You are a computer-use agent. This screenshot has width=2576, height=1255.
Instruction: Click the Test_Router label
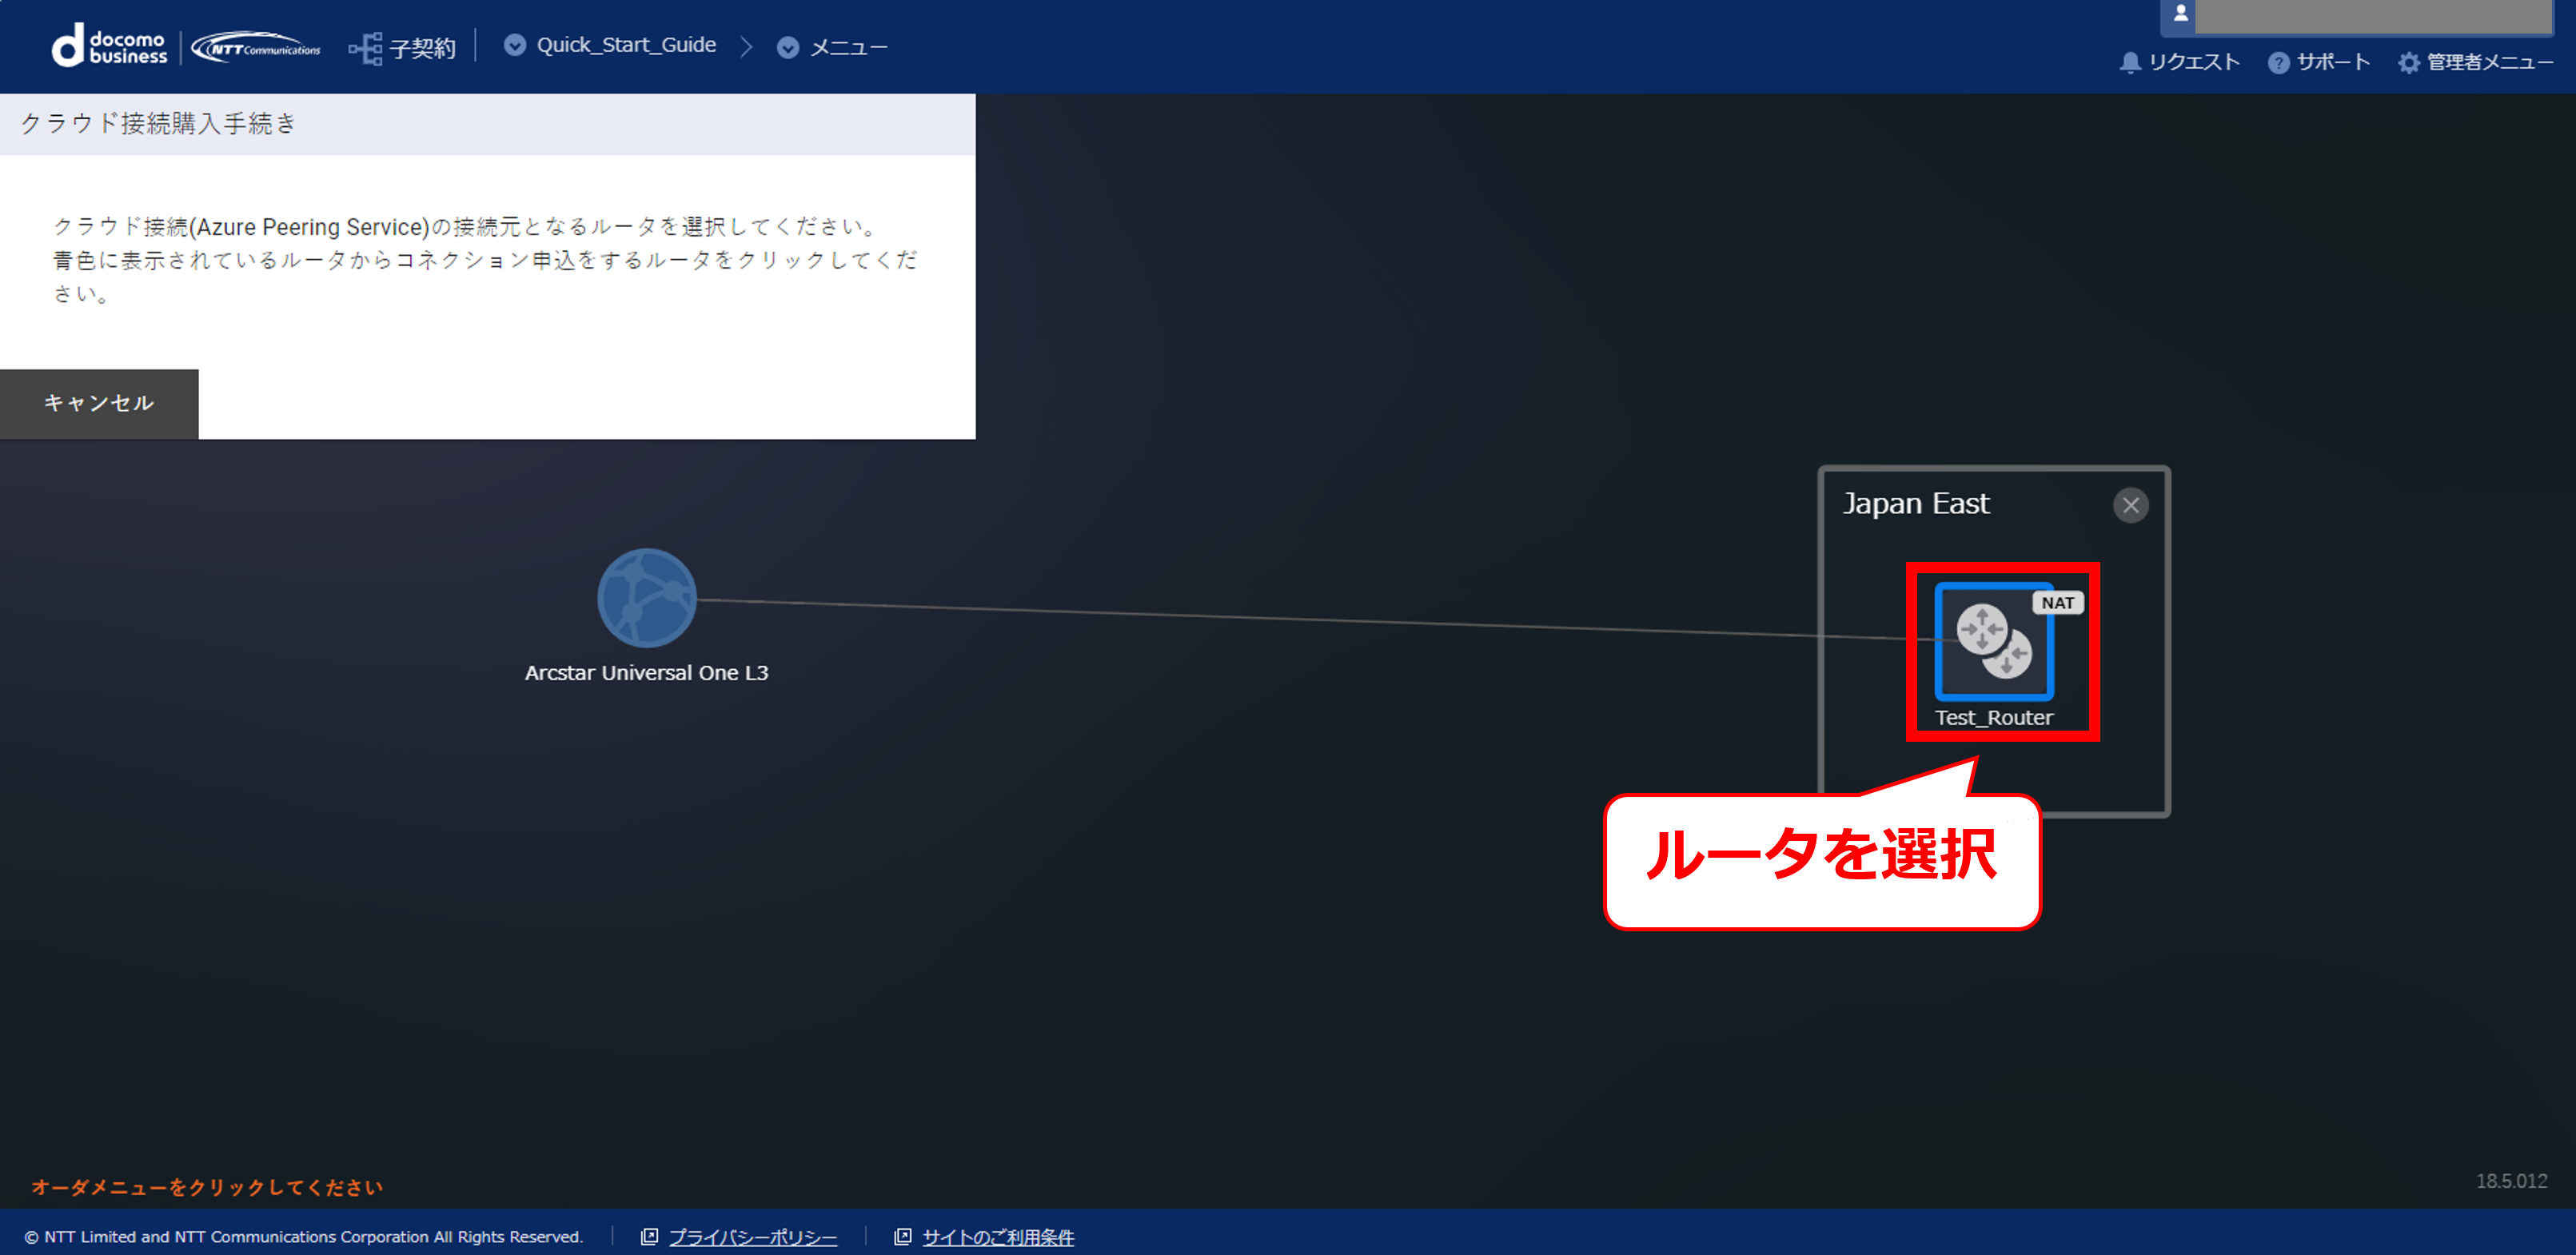(x=1993, y=718)
